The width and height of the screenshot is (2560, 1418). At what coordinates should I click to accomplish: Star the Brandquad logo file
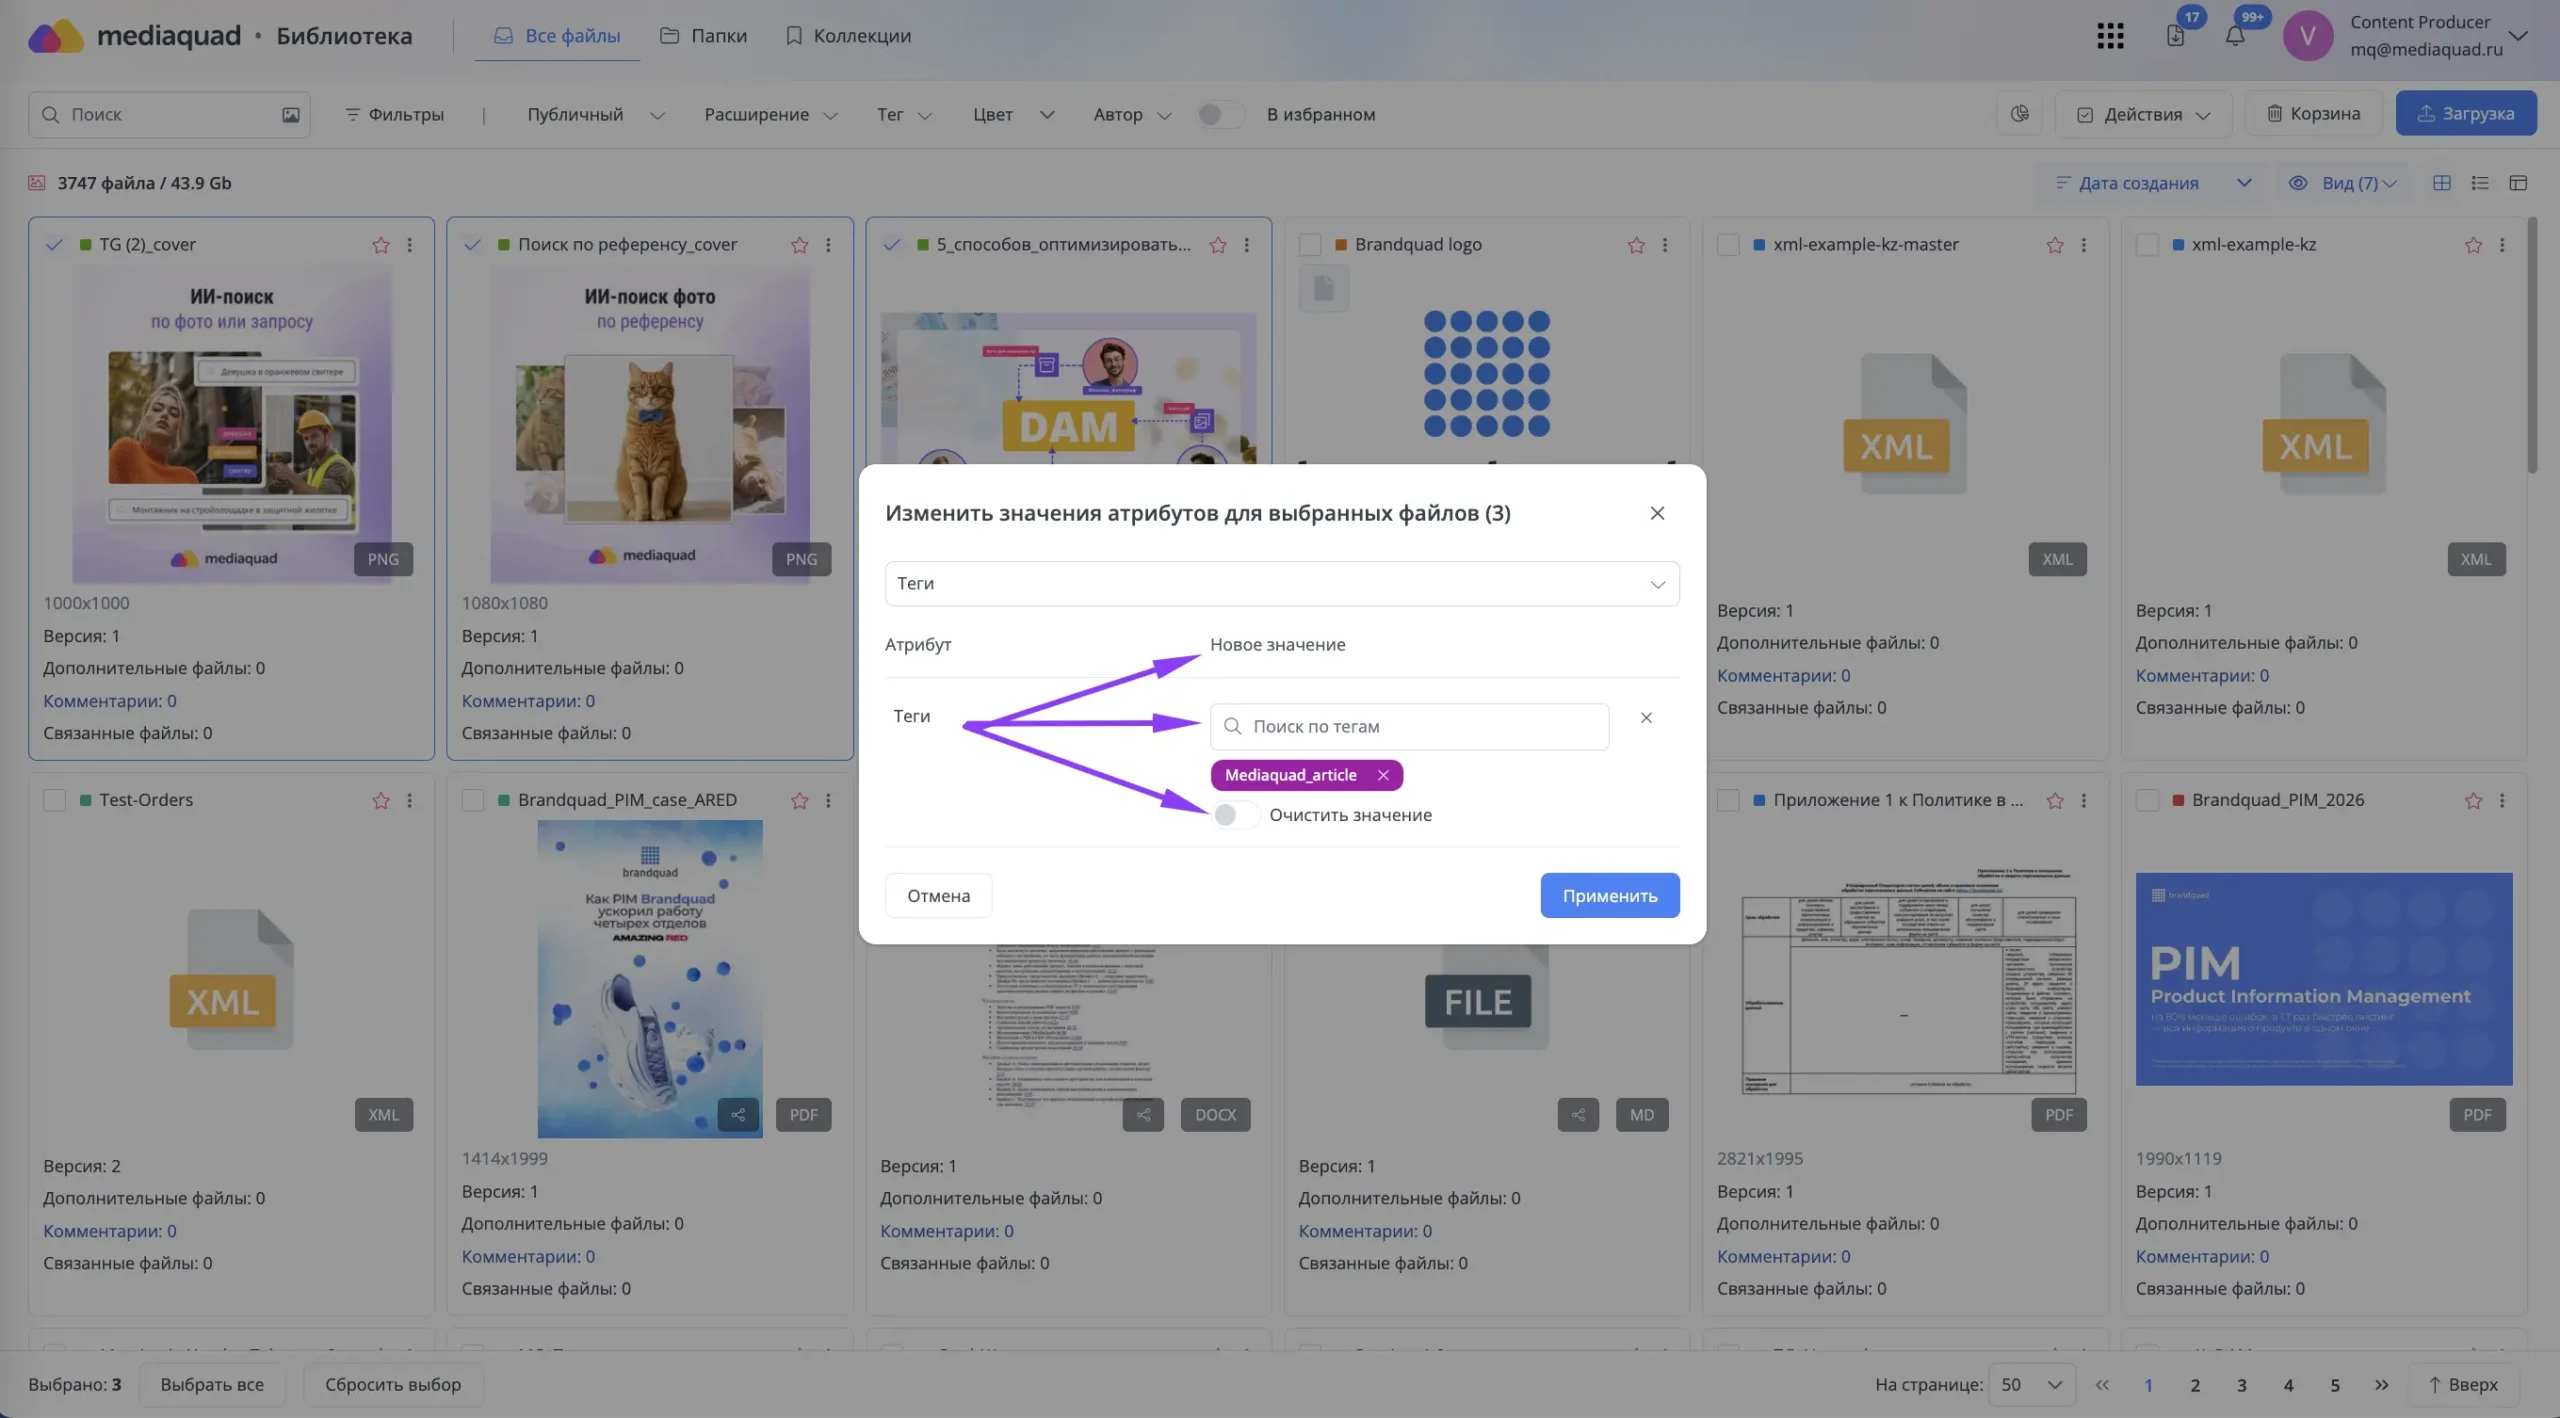pyautogui.click(x=1636, y=245)
